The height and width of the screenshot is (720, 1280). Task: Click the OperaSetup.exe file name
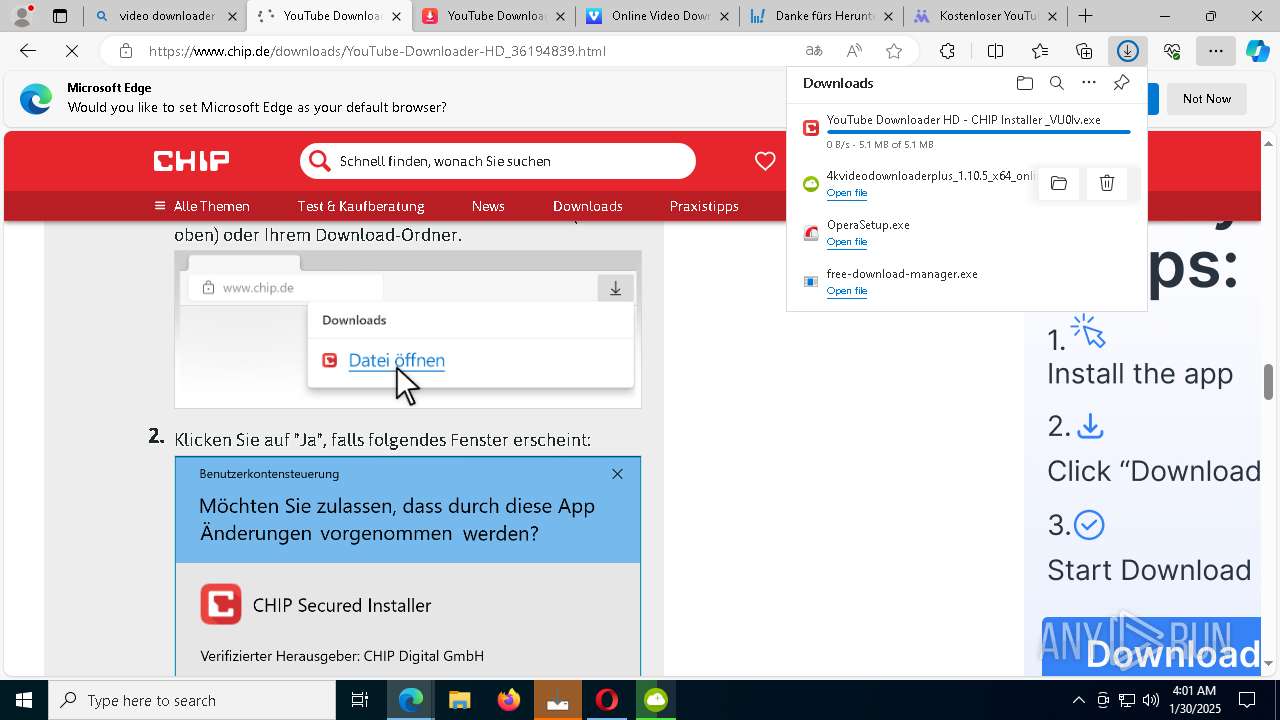click(x=868, y=225)
